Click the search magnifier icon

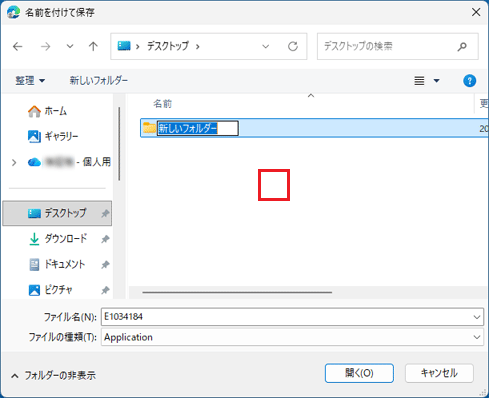tap(462, 46)
